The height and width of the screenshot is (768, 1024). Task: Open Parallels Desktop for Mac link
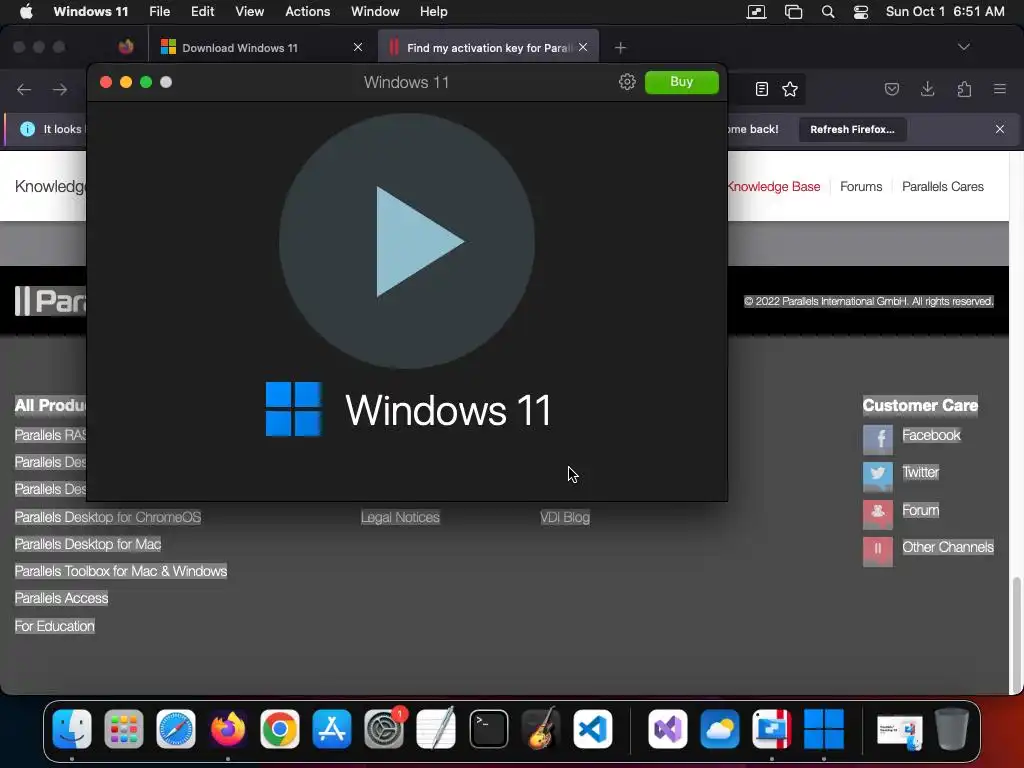click(x=88, y=544)
